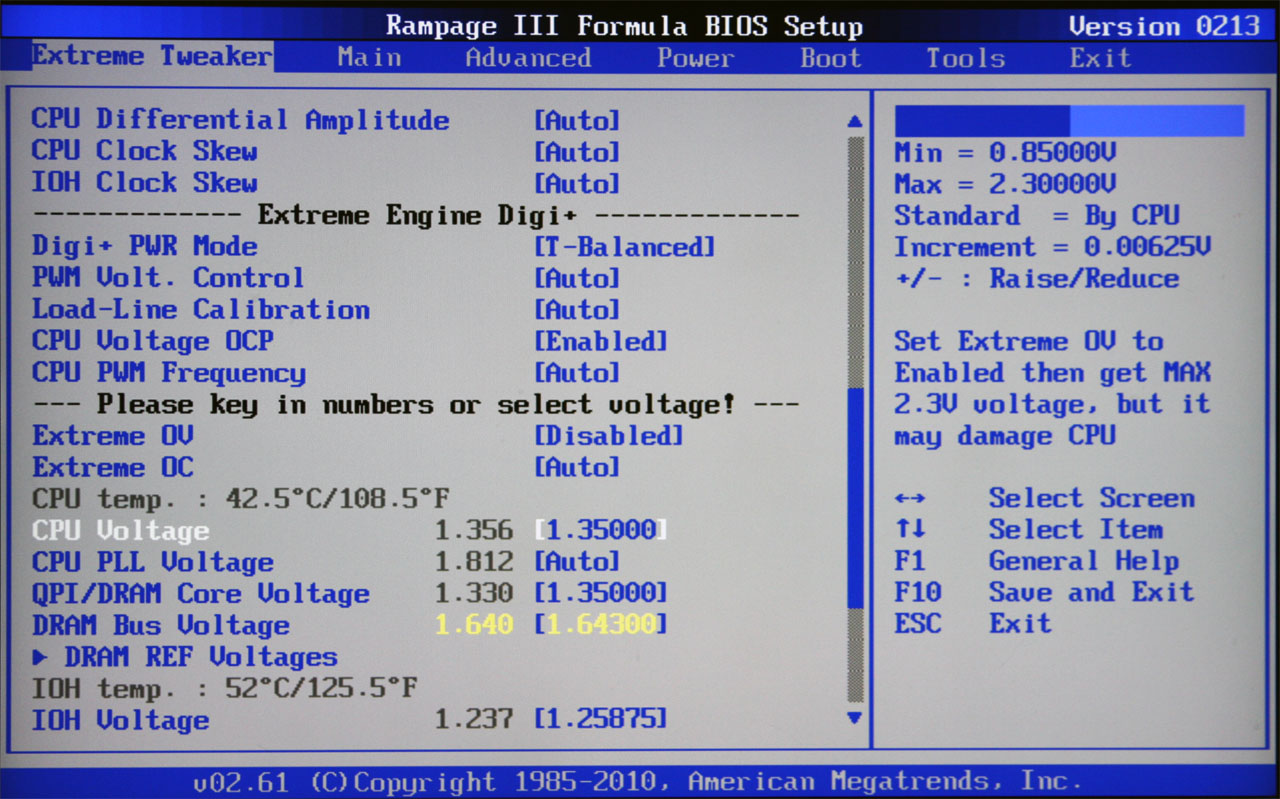
Task: Go to the Boot tab
Action: [831, 57]
